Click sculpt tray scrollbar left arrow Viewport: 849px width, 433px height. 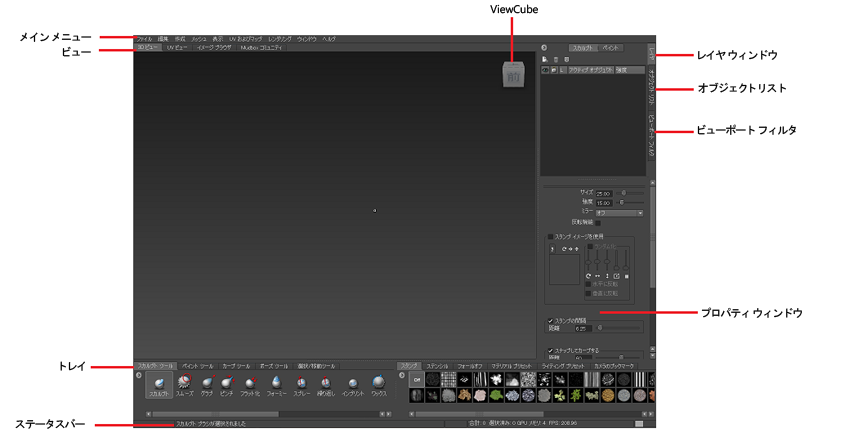pos(148,414)
